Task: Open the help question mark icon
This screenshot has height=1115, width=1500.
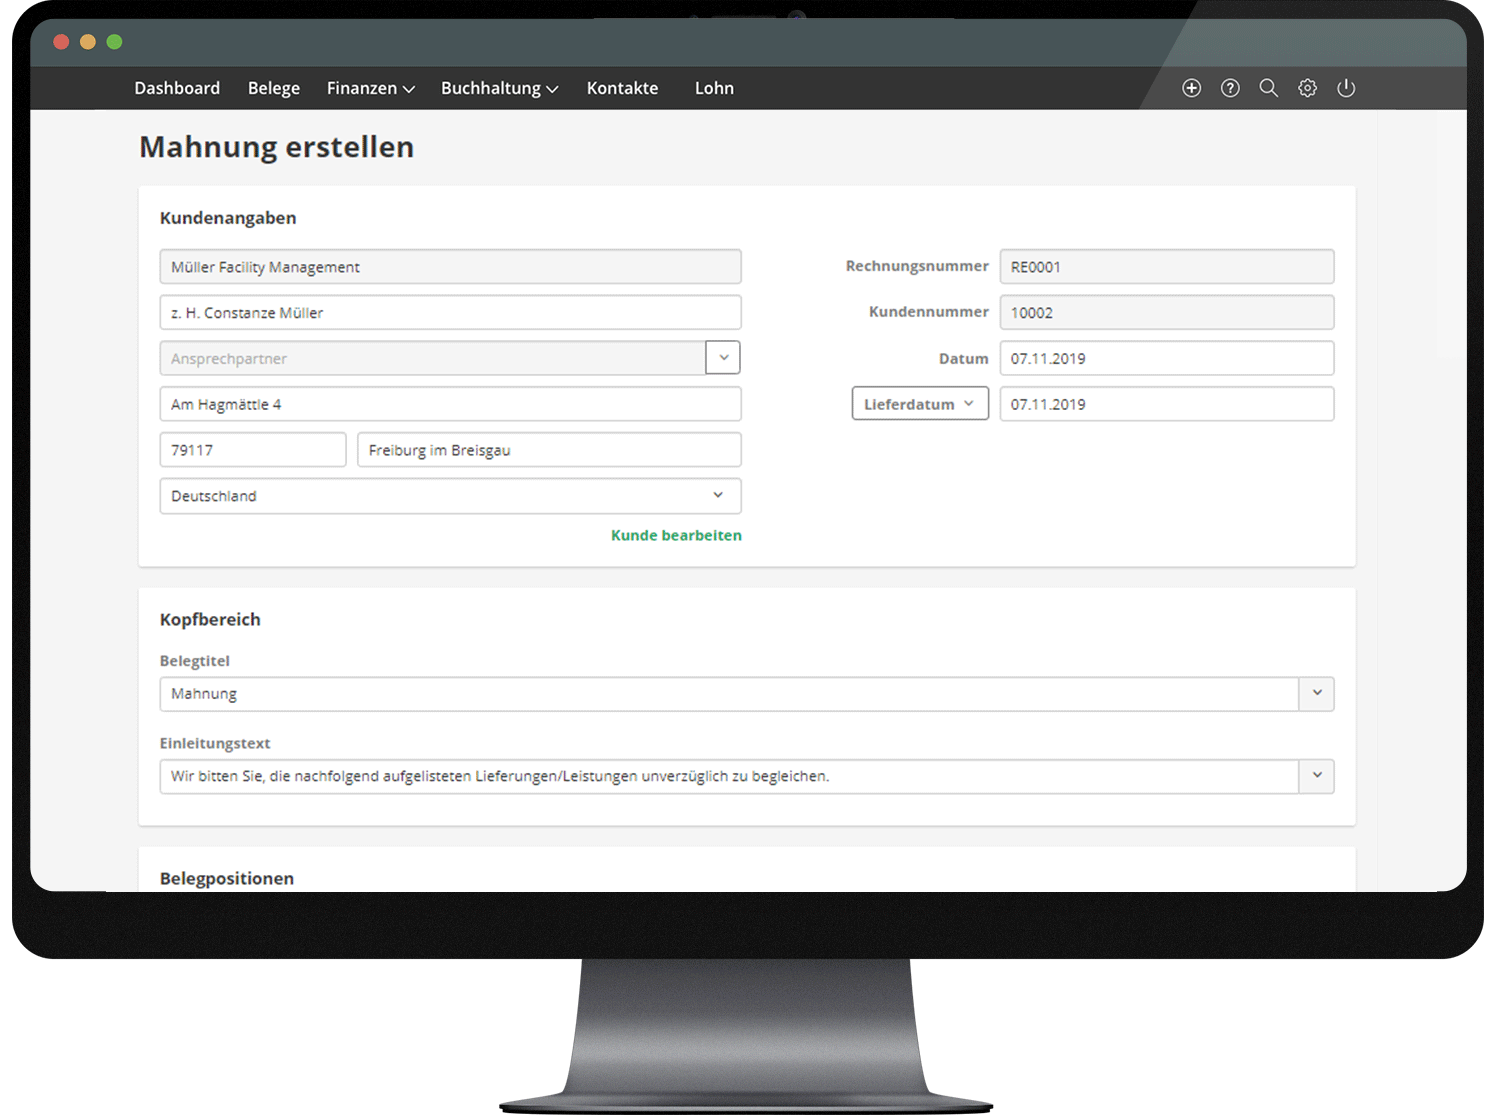Action: pos(1230,88)
